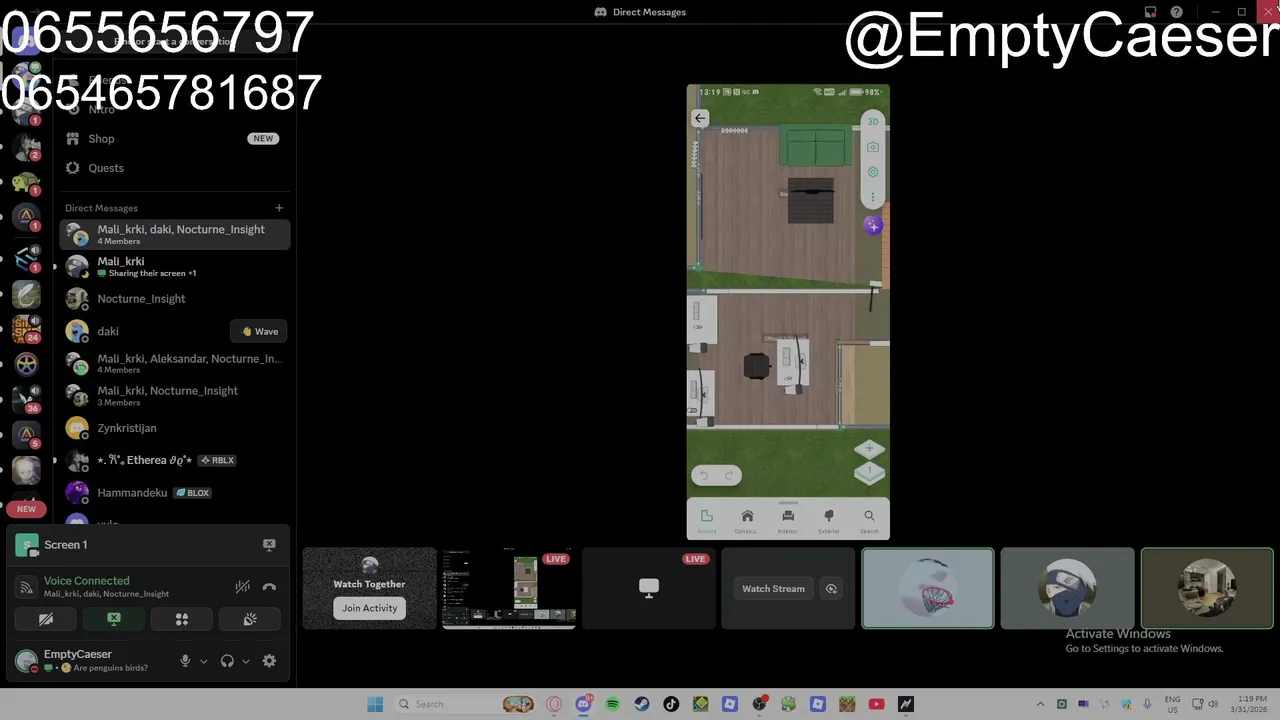Open the soundboard button

250,620
